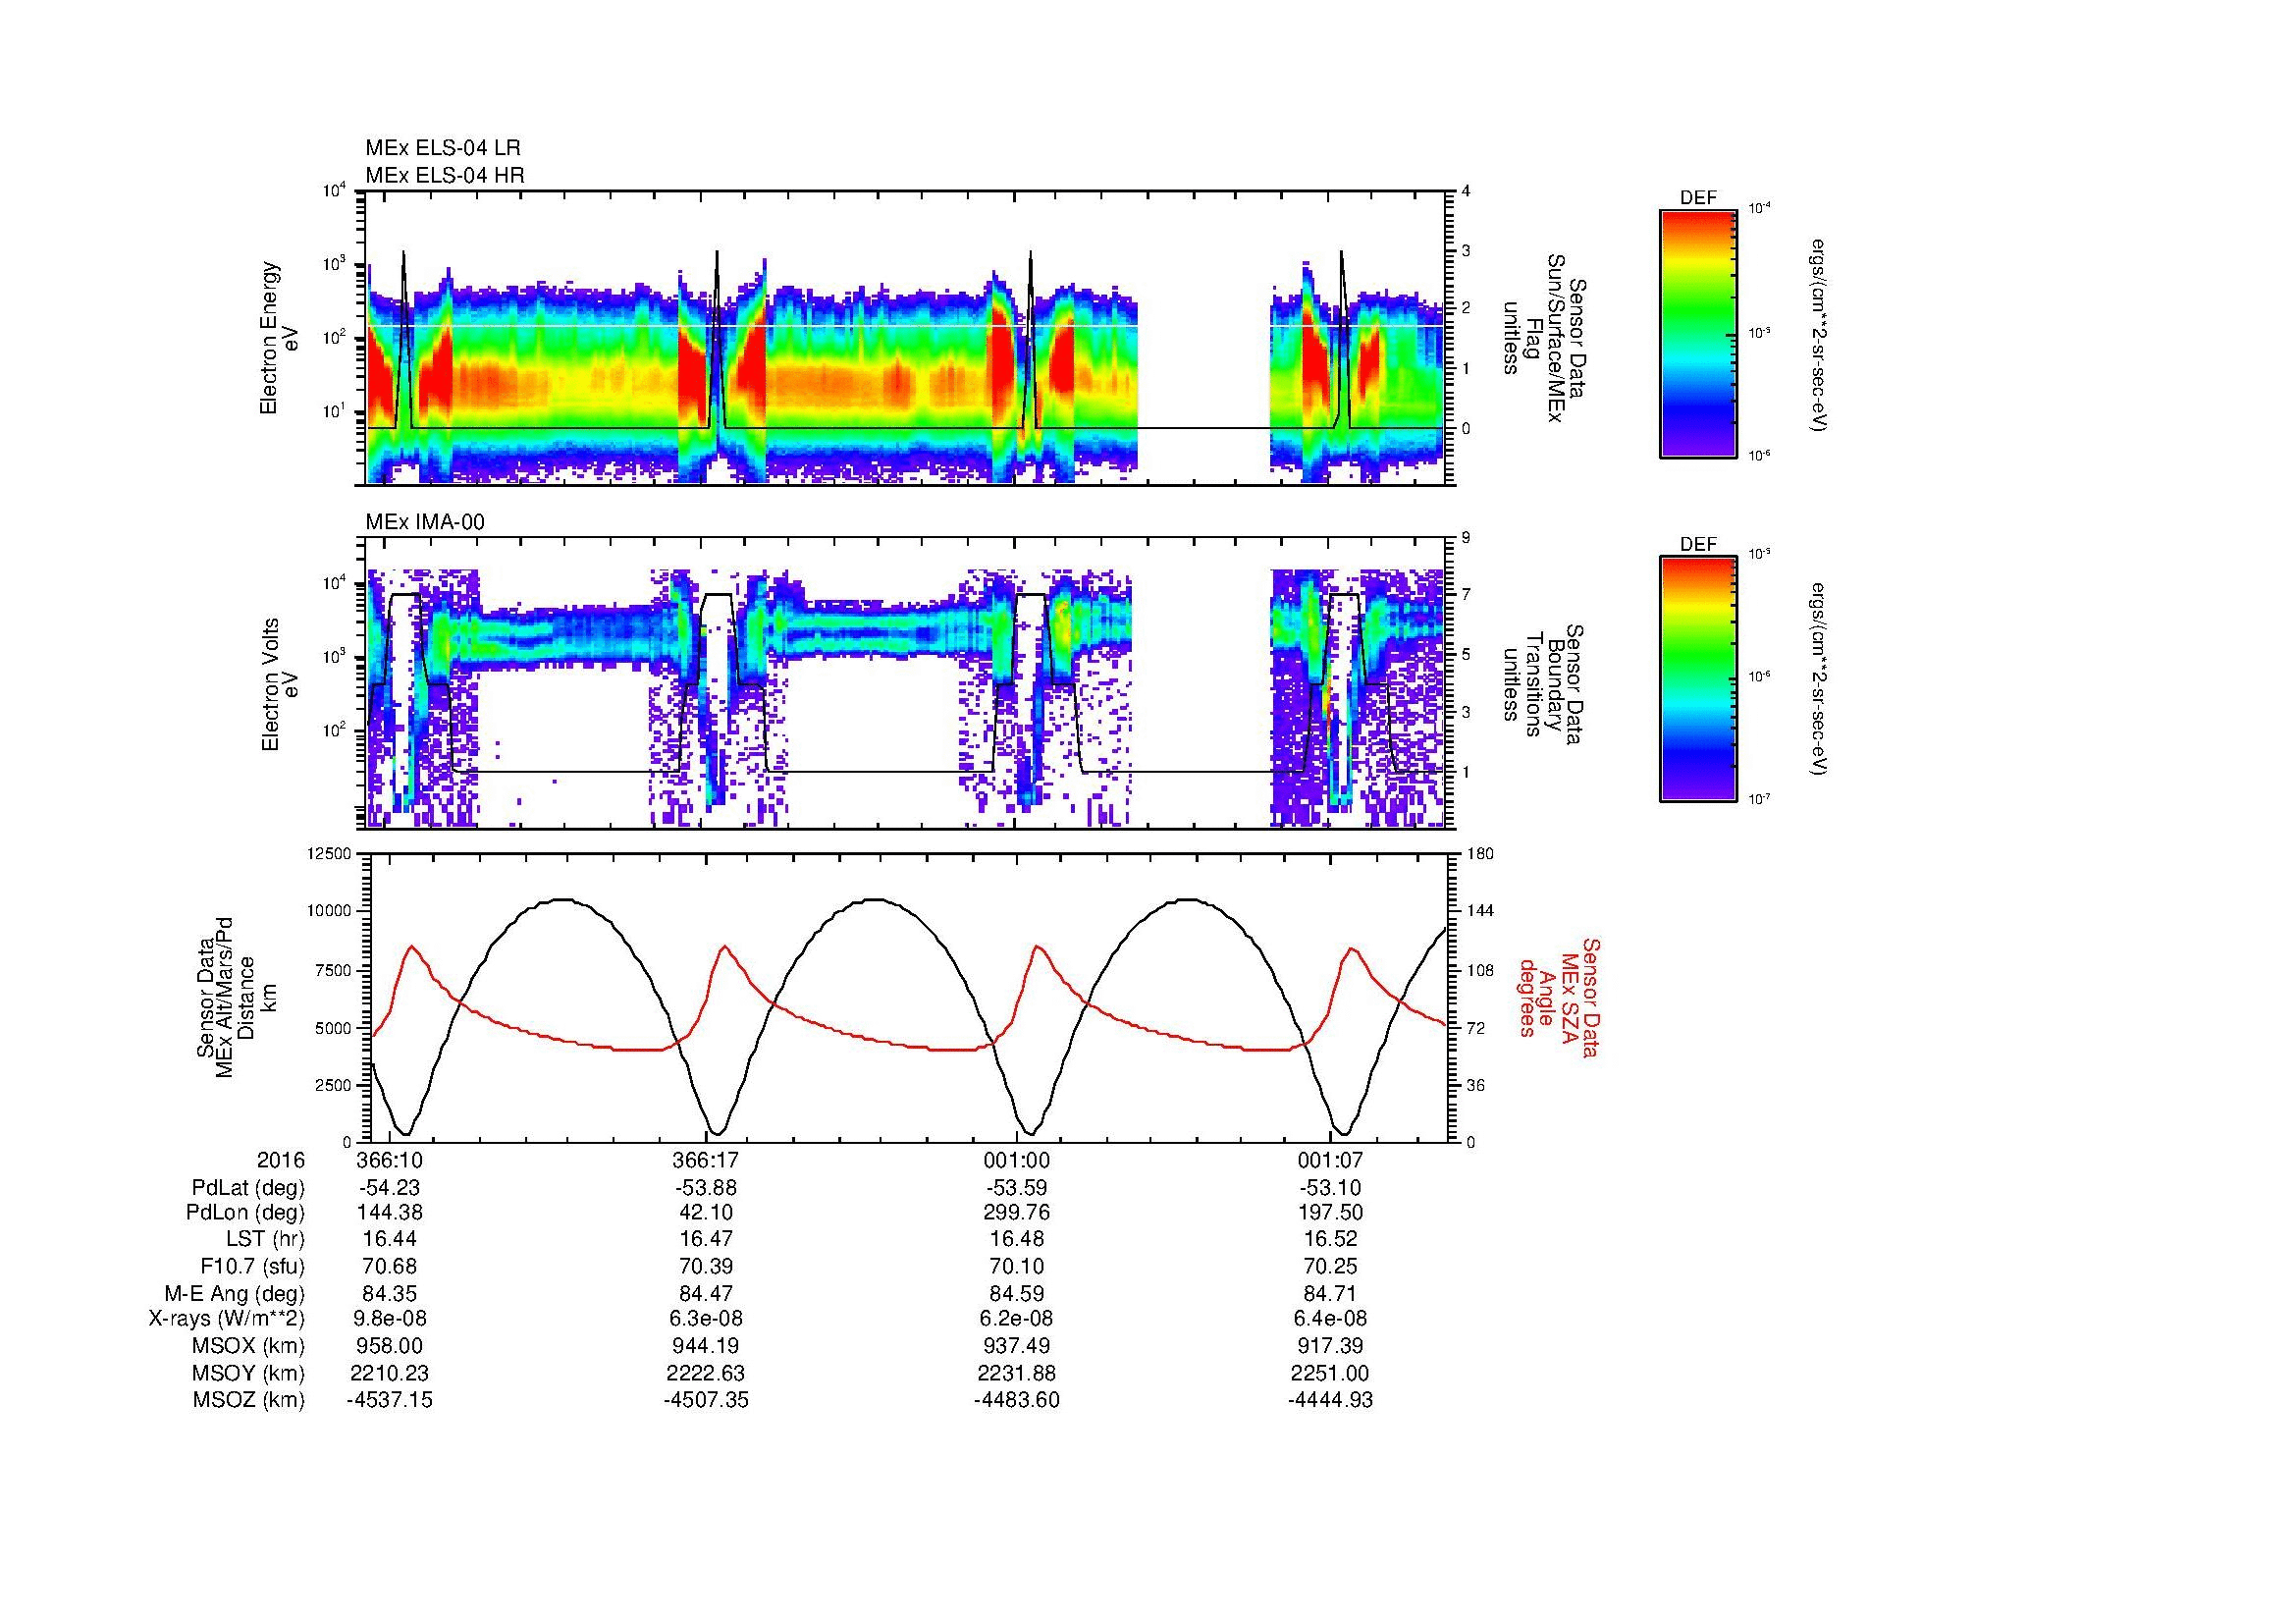Image resolution: width=2296 pixels, height=1623 pixels.
Task: Click the PdLon value 144.38
Action: coord(390,1213)
